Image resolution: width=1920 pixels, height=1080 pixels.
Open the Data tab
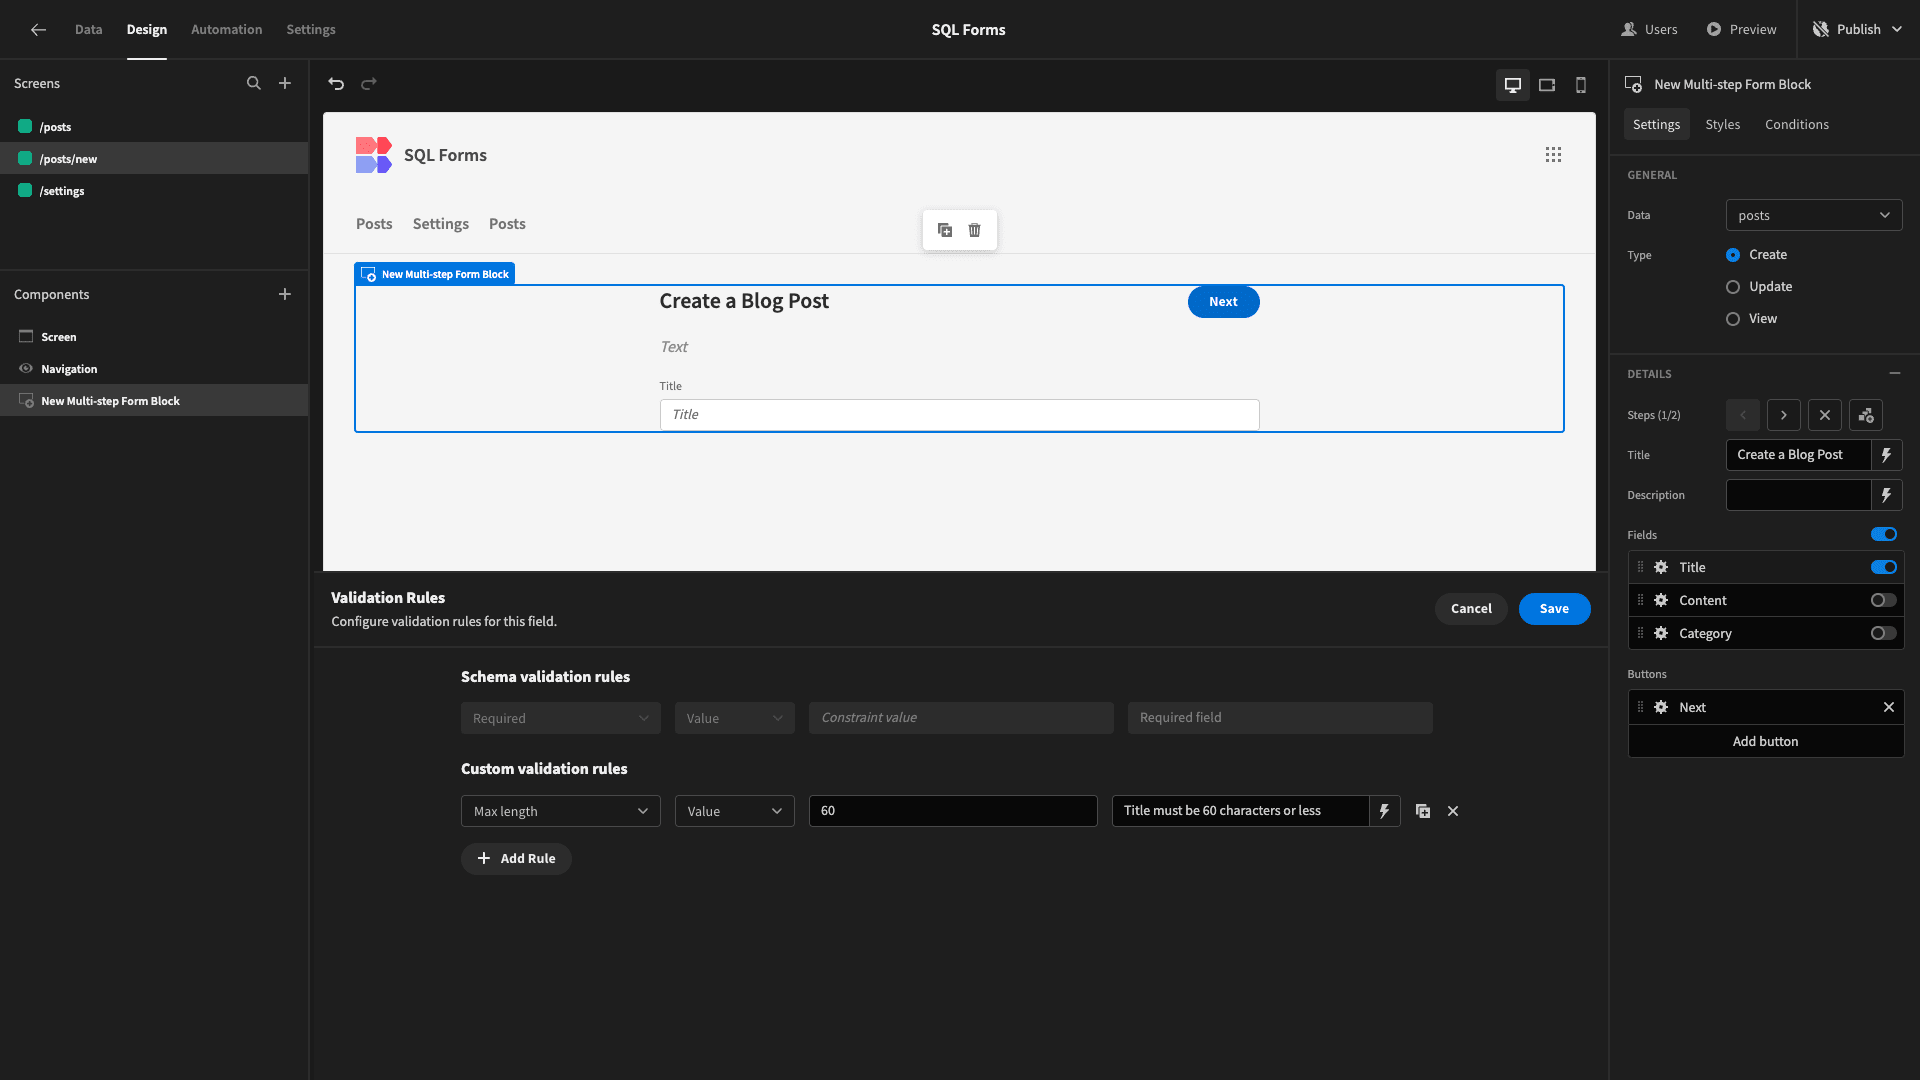tap(88, 30)
